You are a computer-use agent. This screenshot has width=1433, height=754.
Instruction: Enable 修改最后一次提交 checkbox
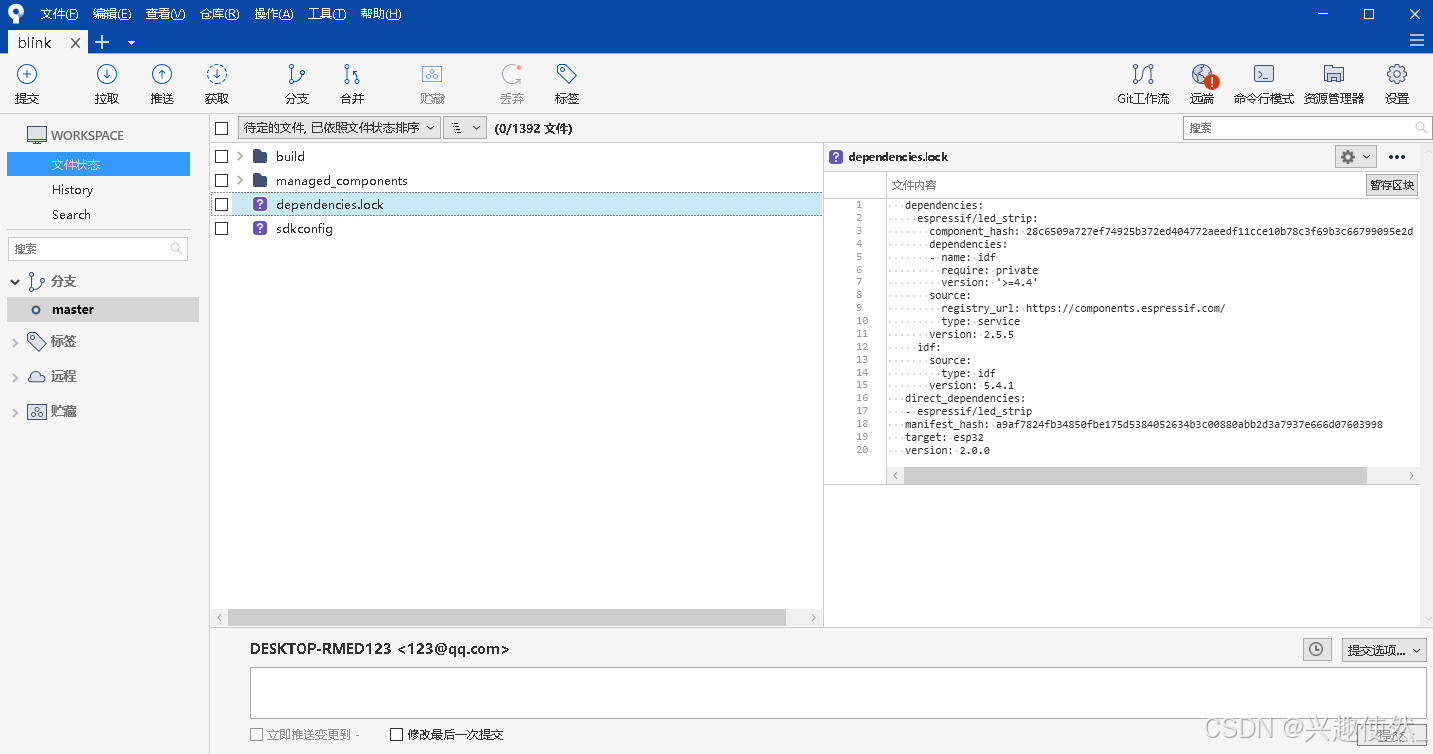396,734
